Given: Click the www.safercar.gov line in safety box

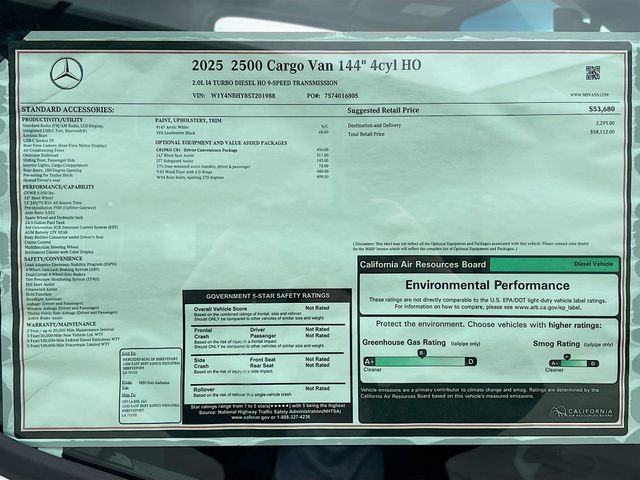Looking at the screenshot, I should (270, 418).
